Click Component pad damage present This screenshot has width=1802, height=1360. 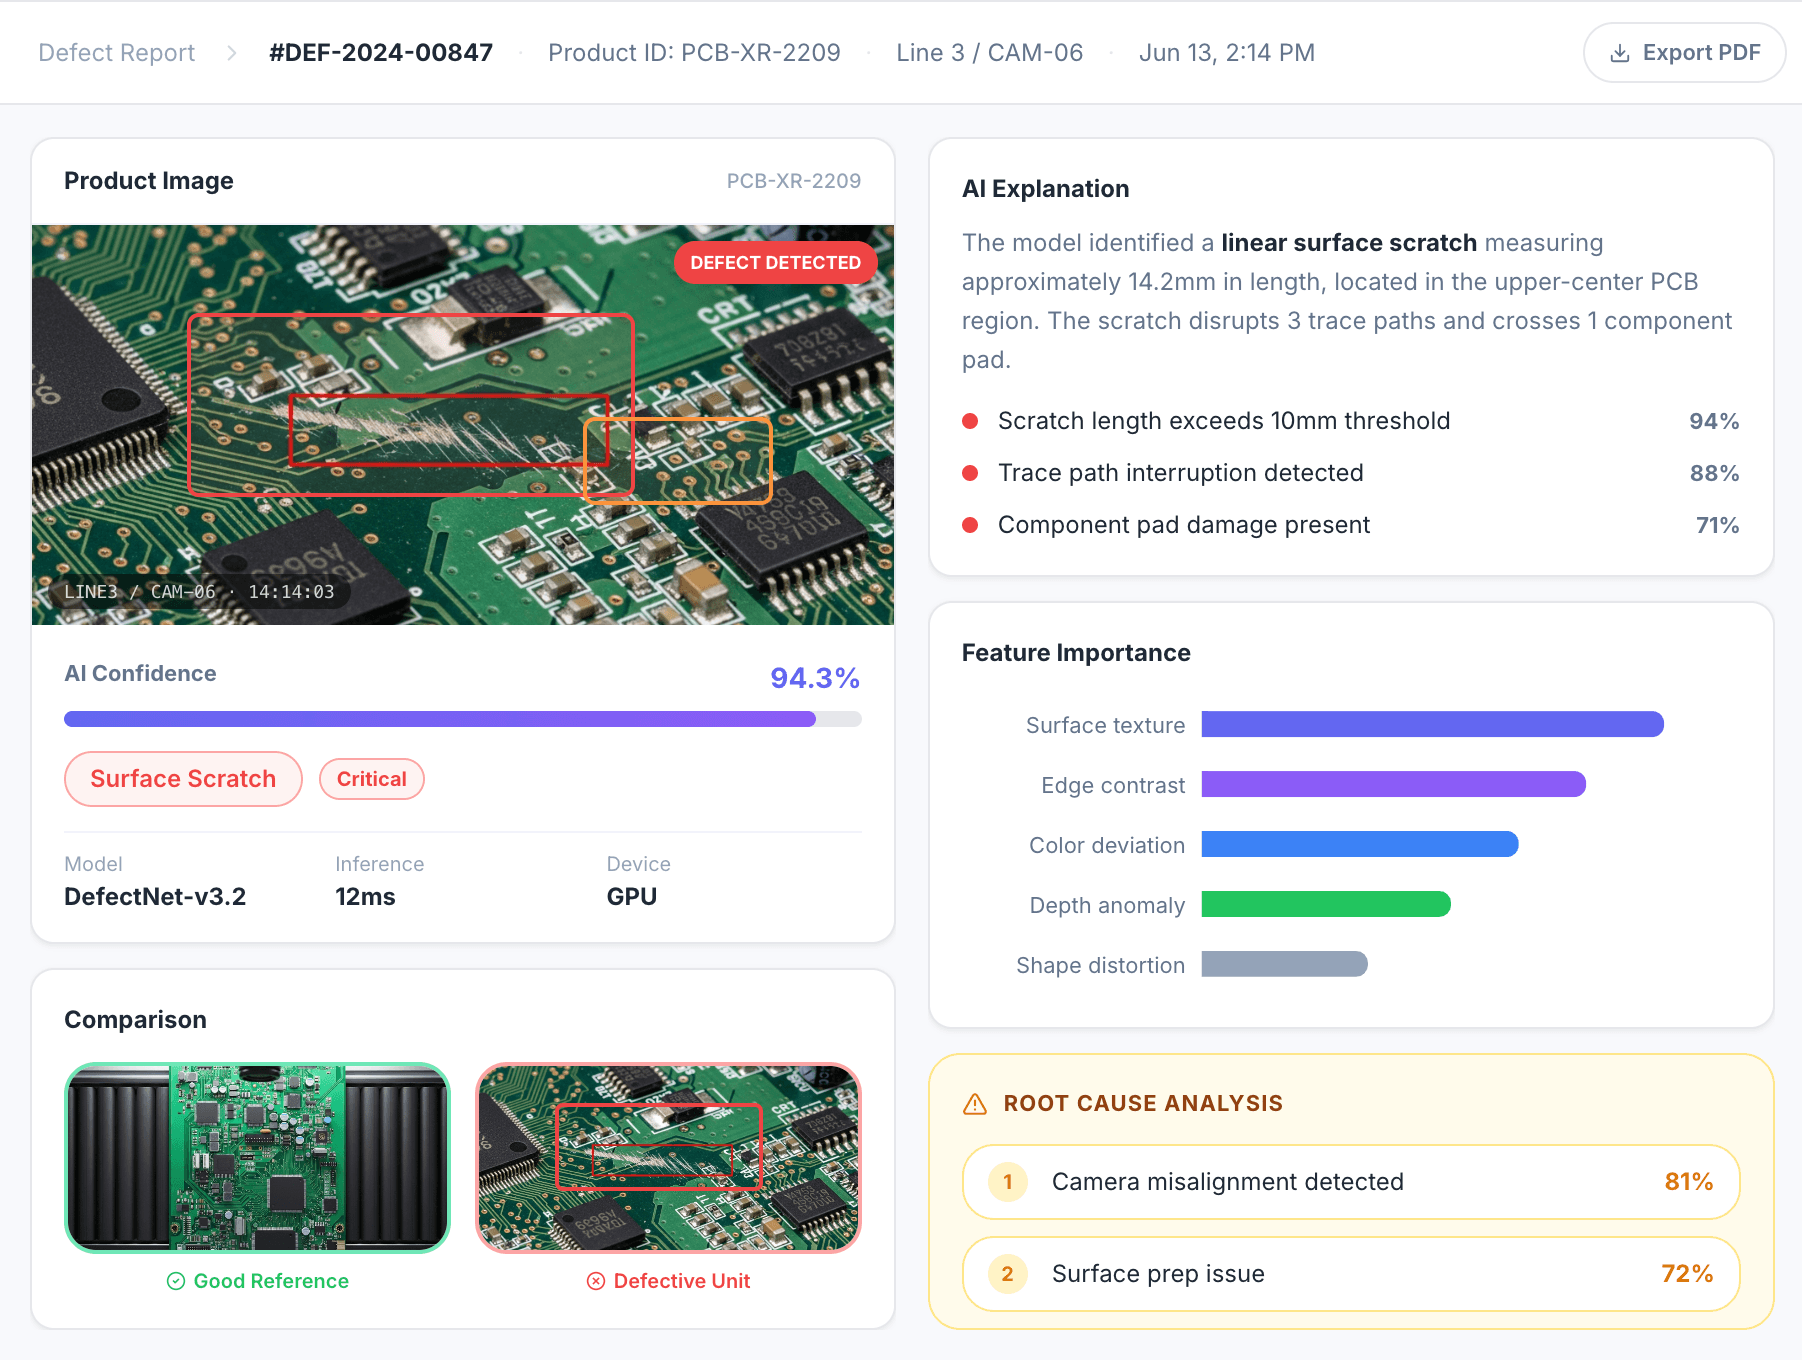click(1184, 525)
